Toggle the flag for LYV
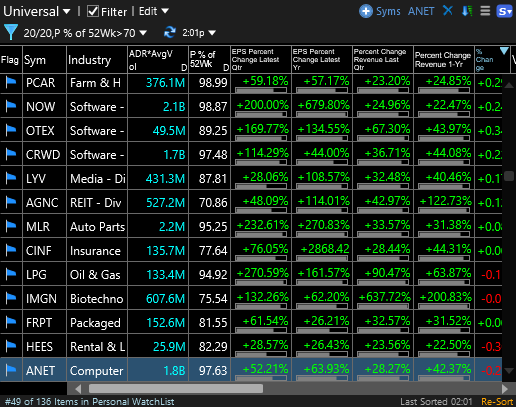The image size is (516, 407). point(11,178)
